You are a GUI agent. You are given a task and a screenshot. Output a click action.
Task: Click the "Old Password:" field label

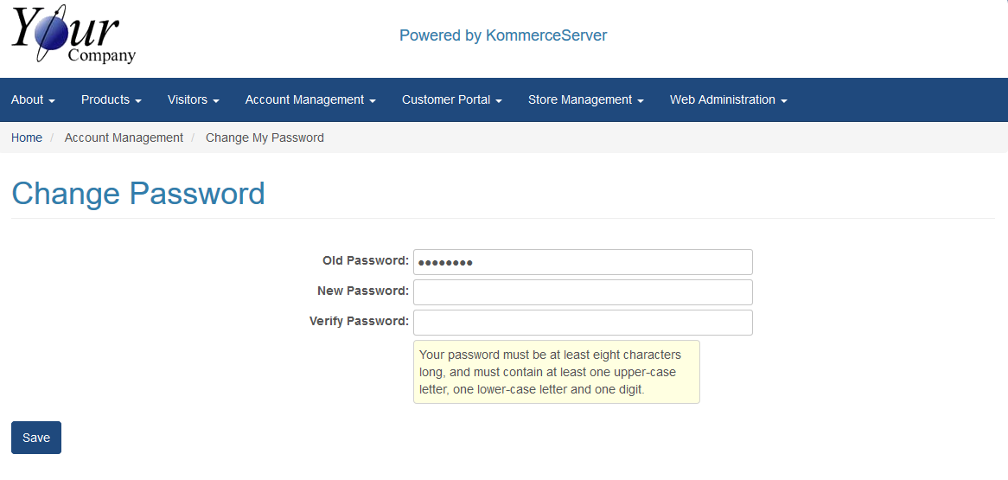(365, 261)
